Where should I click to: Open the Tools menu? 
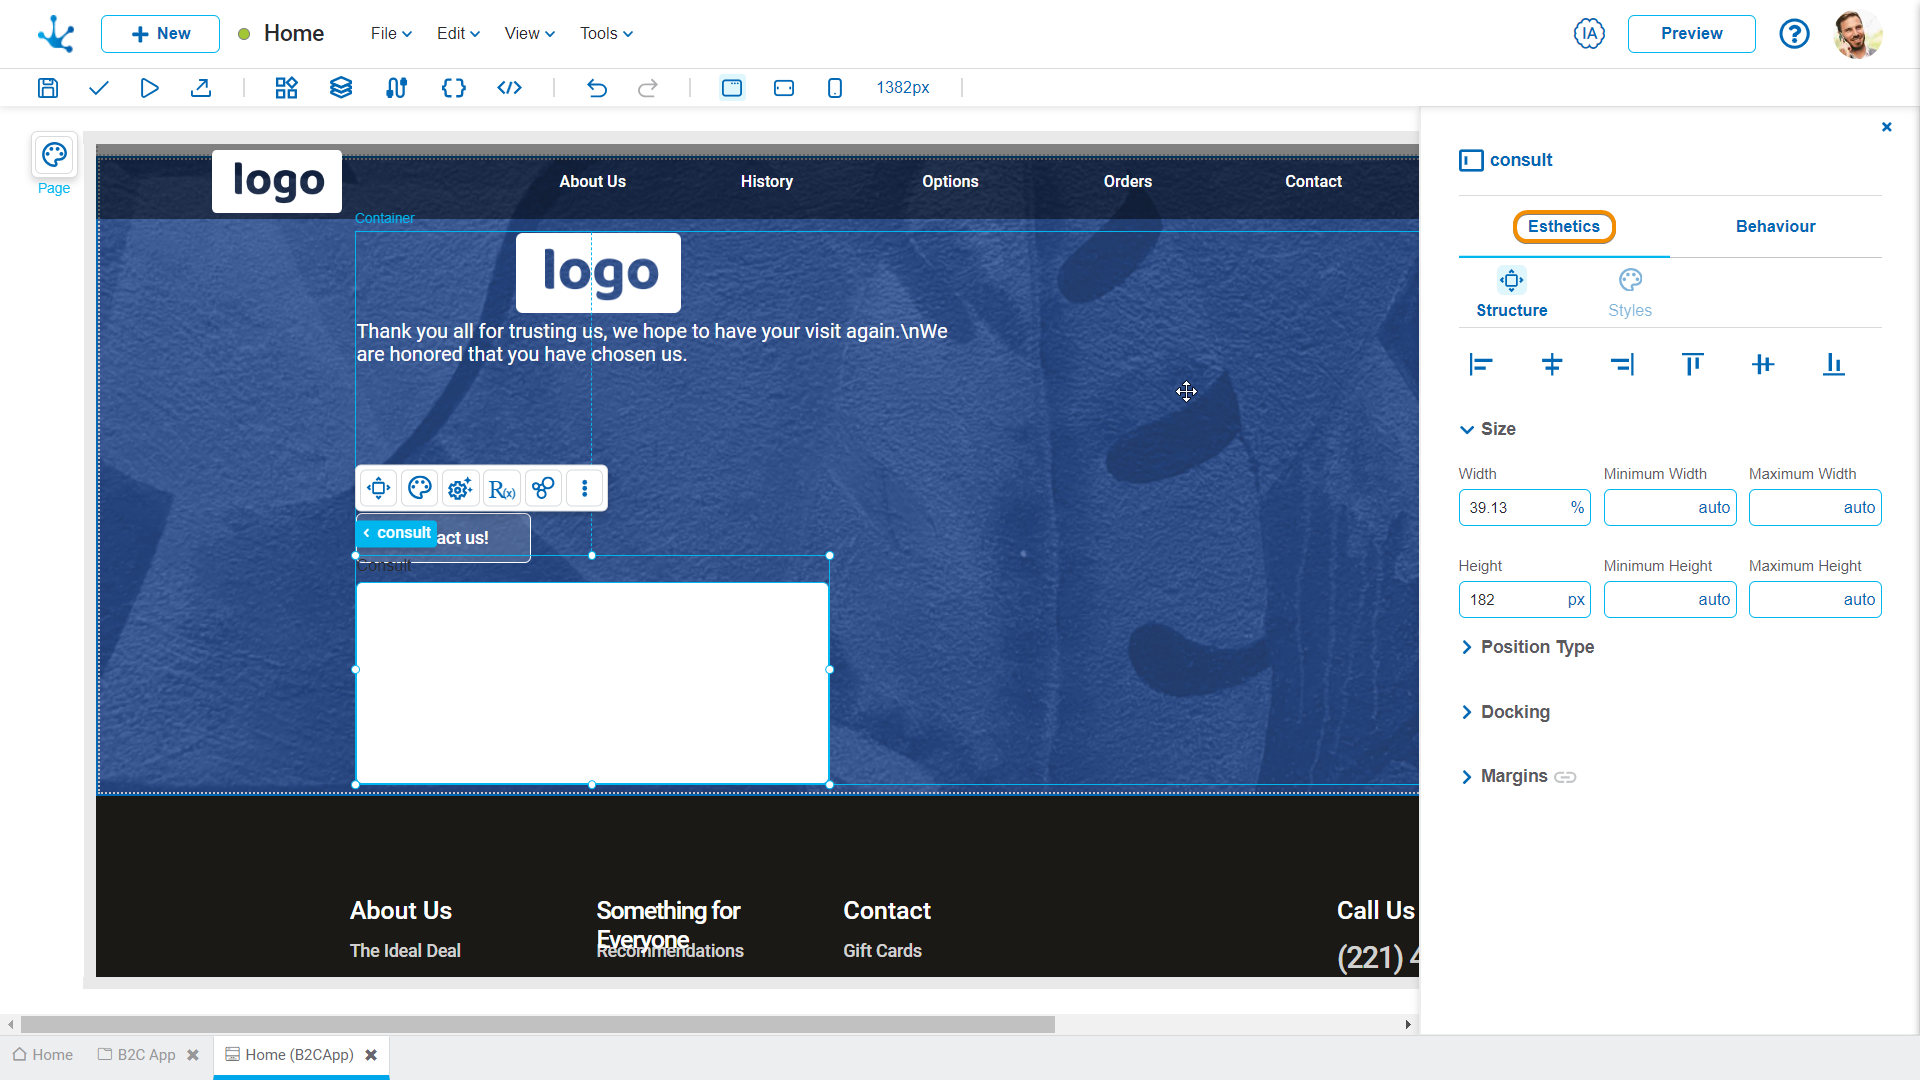tap(606, 34)
